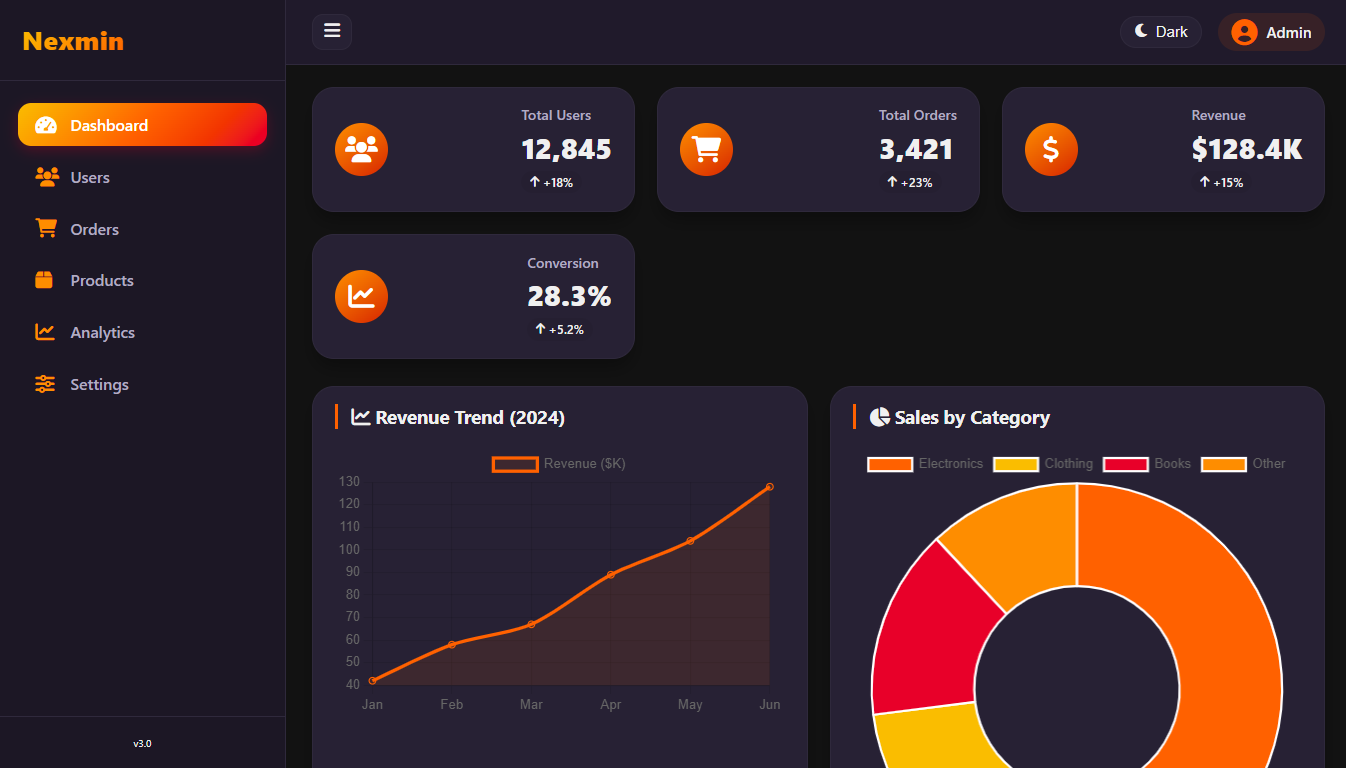This screenshot has height=768, width=1346.
Task: Open the Admin user menu
Action: coord(1271,32)
